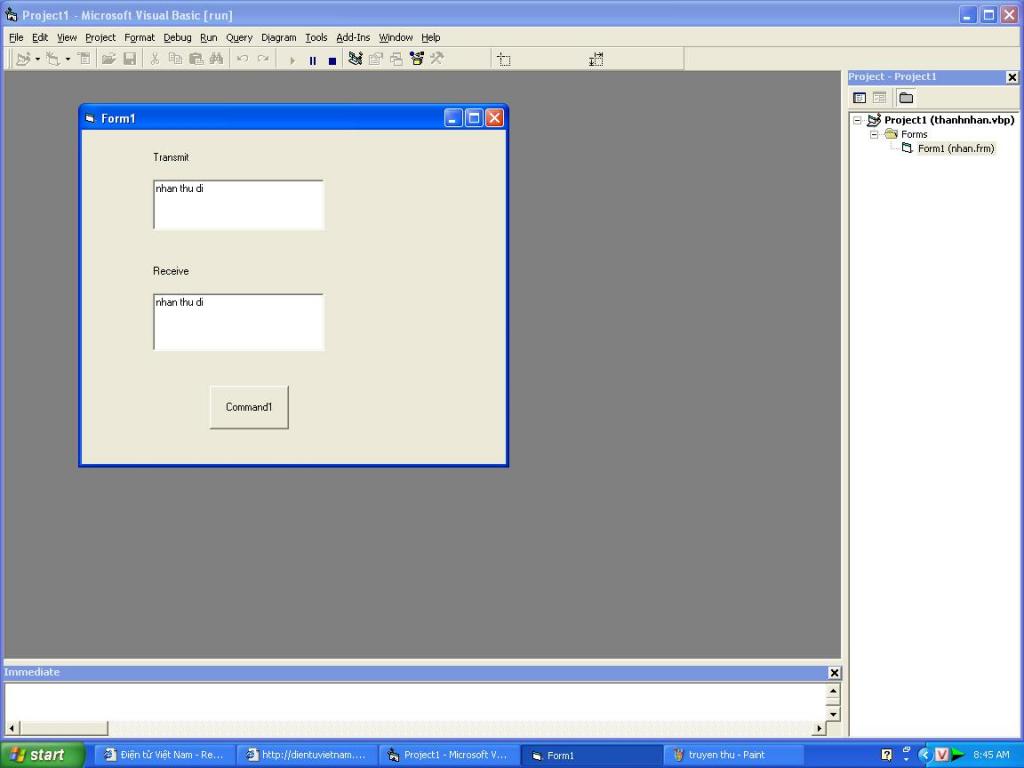Click the Redo toolbar icon
Screen dimensions: 1024x768
click(263, 59)
